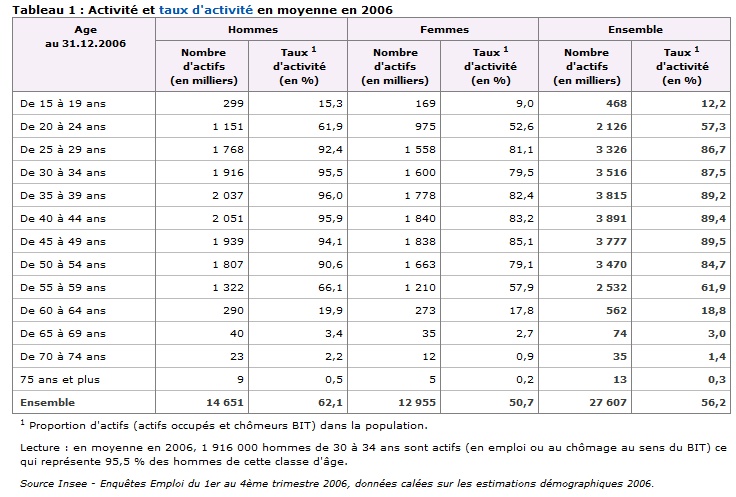
Task: Click the 'Hommes' column group header
Action: coord(253,30)
